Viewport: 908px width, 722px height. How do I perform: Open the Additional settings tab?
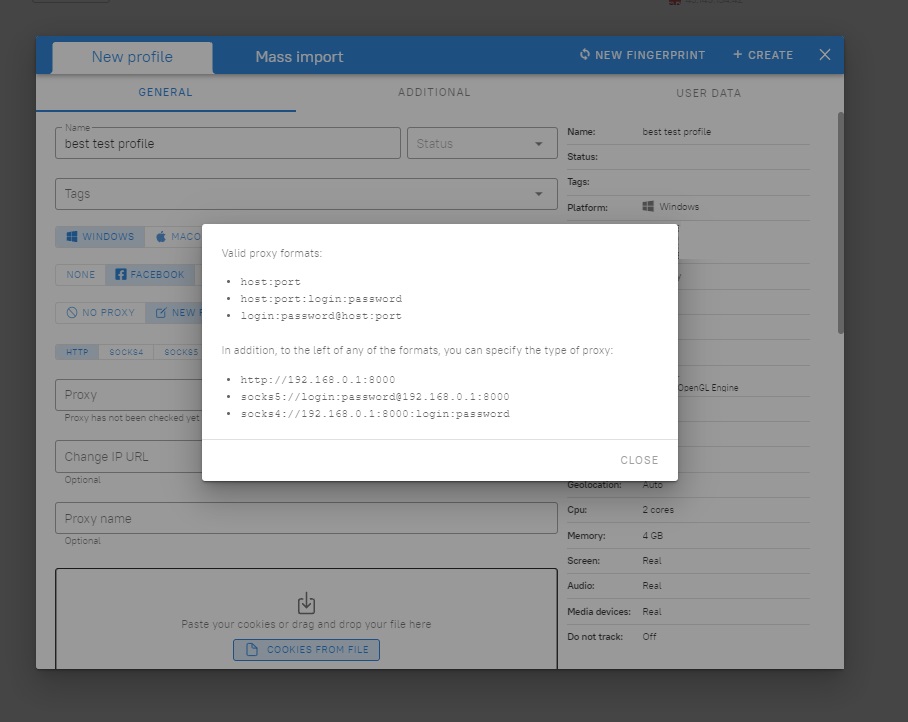(x=434, y=92)
